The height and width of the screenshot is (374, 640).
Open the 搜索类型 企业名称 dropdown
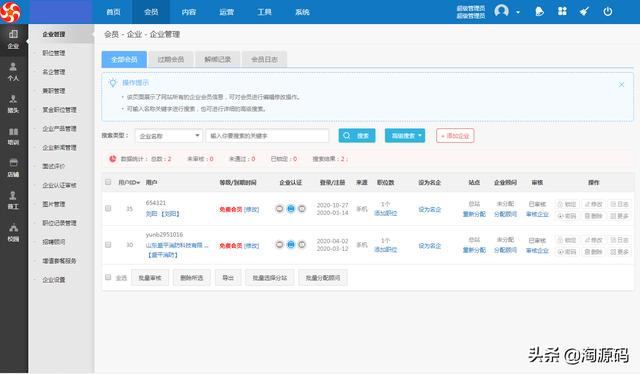[x=169, y=136]
